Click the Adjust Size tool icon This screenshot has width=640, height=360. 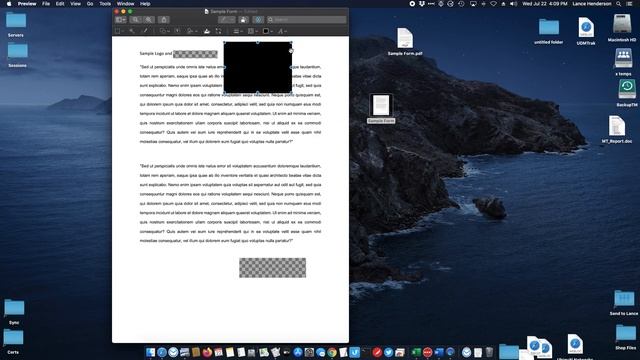pyautogui.click(x=218, y=31)
